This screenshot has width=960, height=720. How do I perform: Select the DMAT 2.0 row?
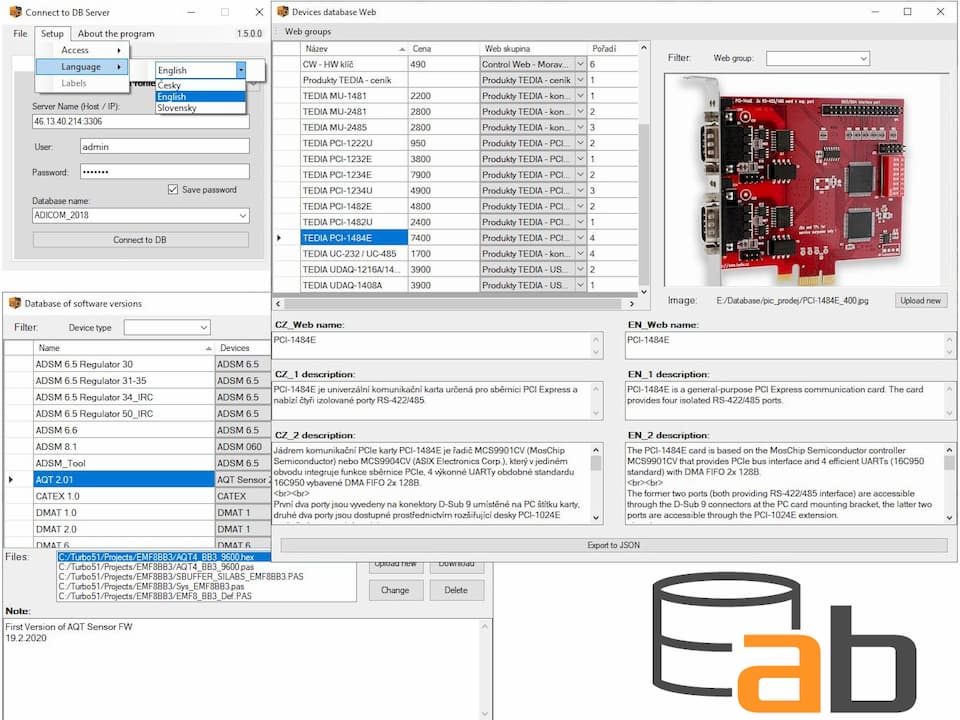point(137,530)
